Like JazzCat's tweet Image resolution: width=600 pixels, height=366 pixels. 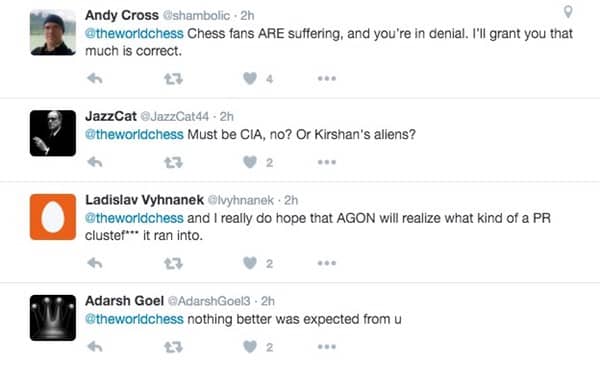[250, 162]
